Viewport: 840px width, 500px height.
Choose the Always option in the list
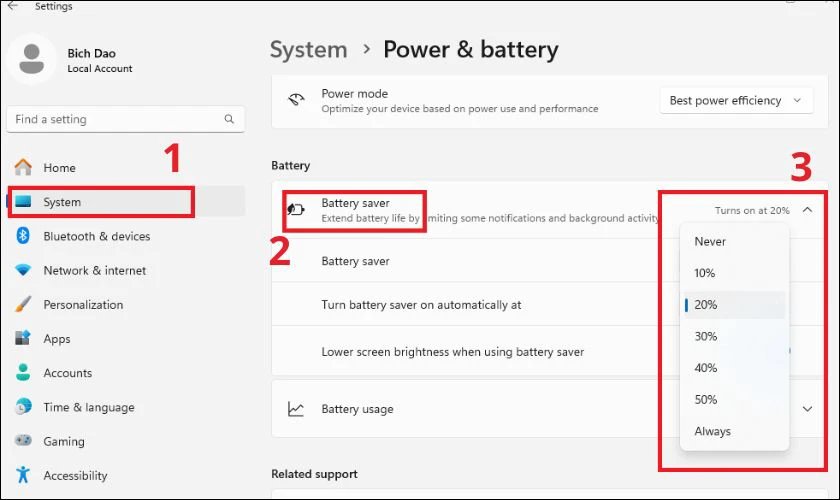pyautogui.click(x=713, y=431)
